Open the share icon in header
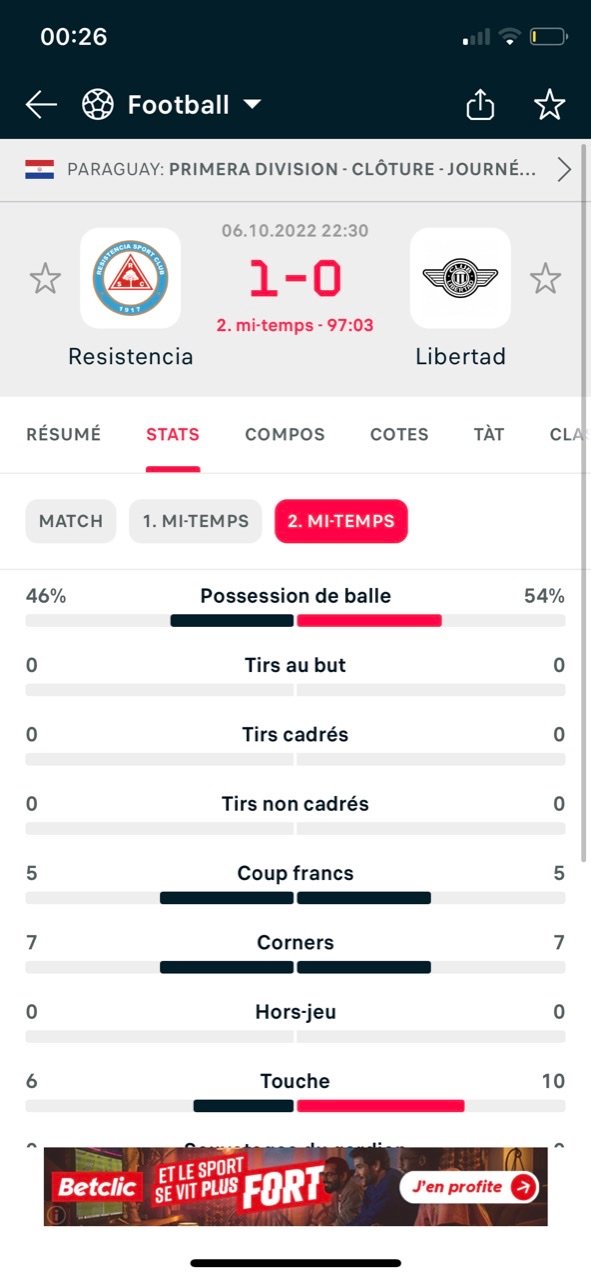591x1280 pixels. 480,104
